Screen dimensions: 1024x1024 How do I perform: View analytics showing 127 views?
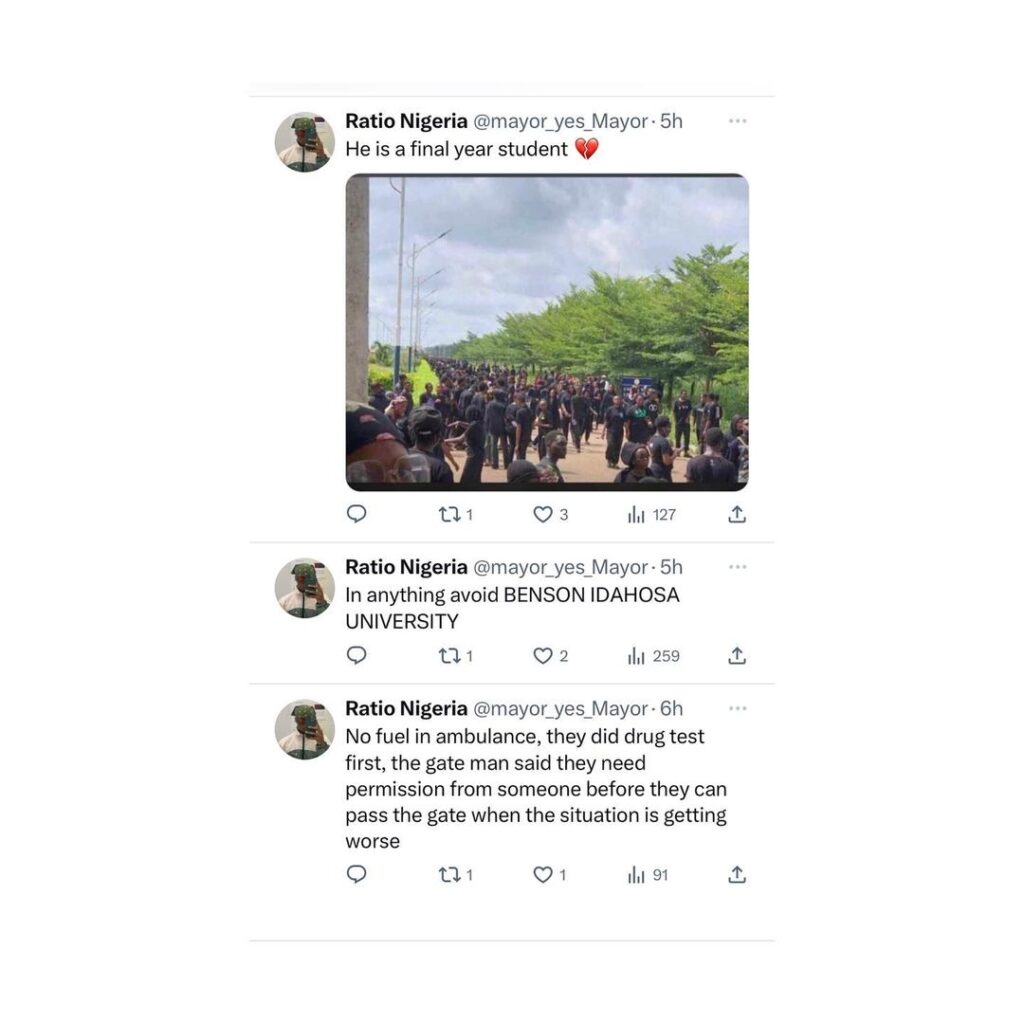pos(651,515)
